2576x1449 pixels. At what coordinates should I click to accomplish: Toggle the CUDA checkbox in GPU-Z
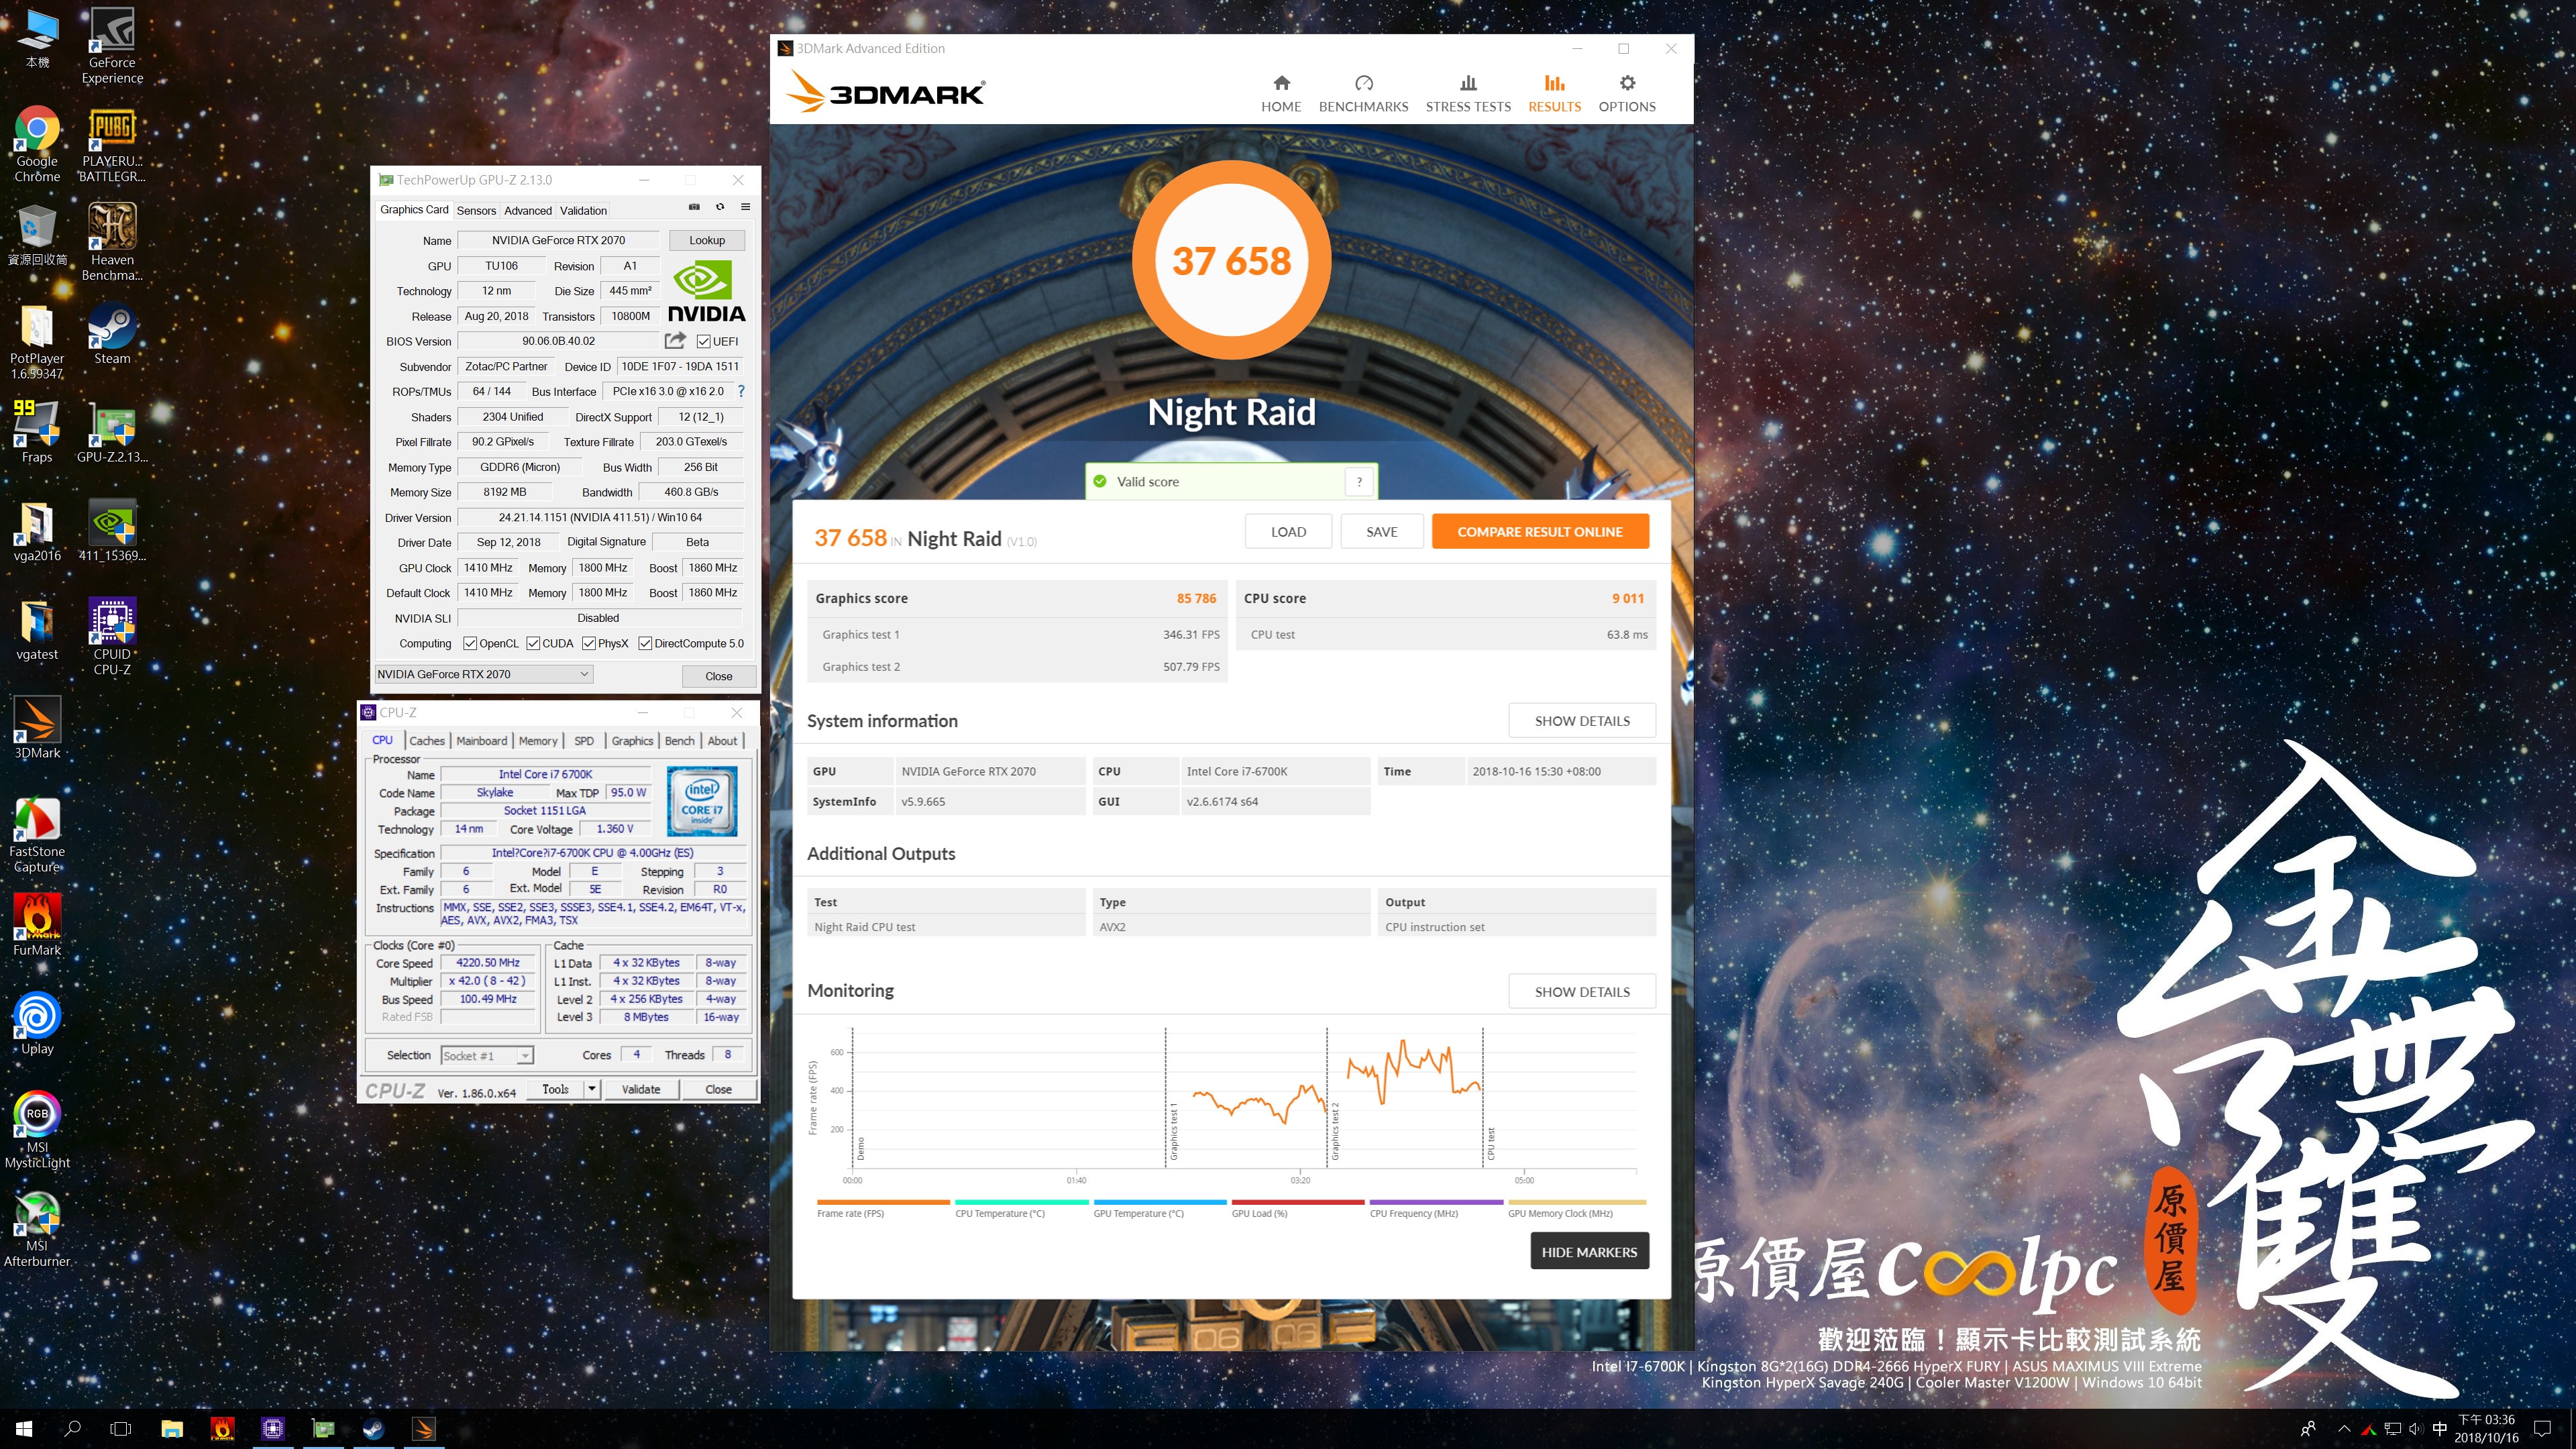533,643
